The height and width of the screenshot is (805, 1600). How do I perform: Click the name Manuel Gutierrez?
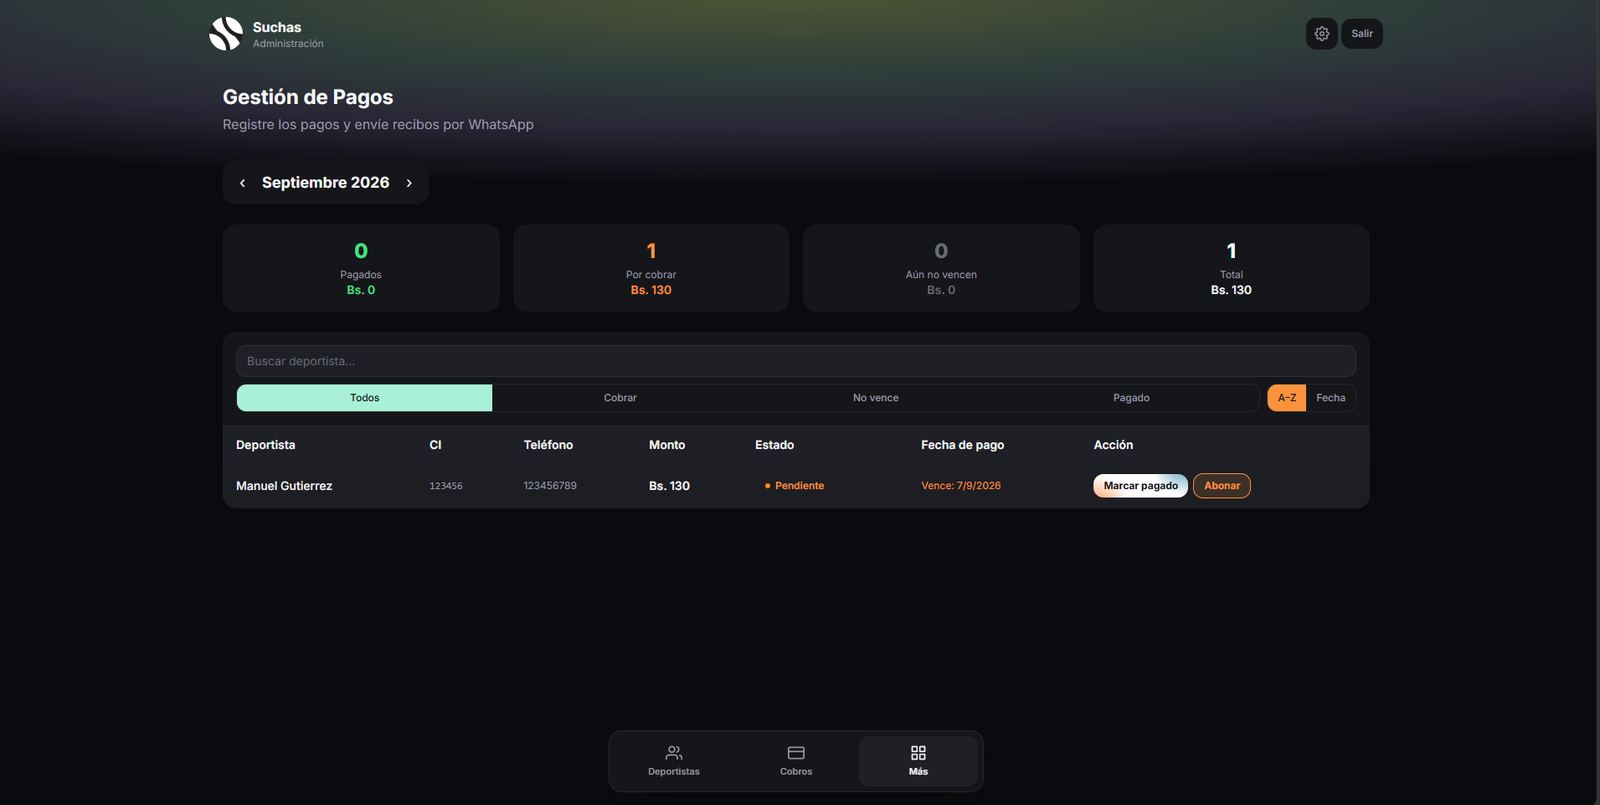284,486
